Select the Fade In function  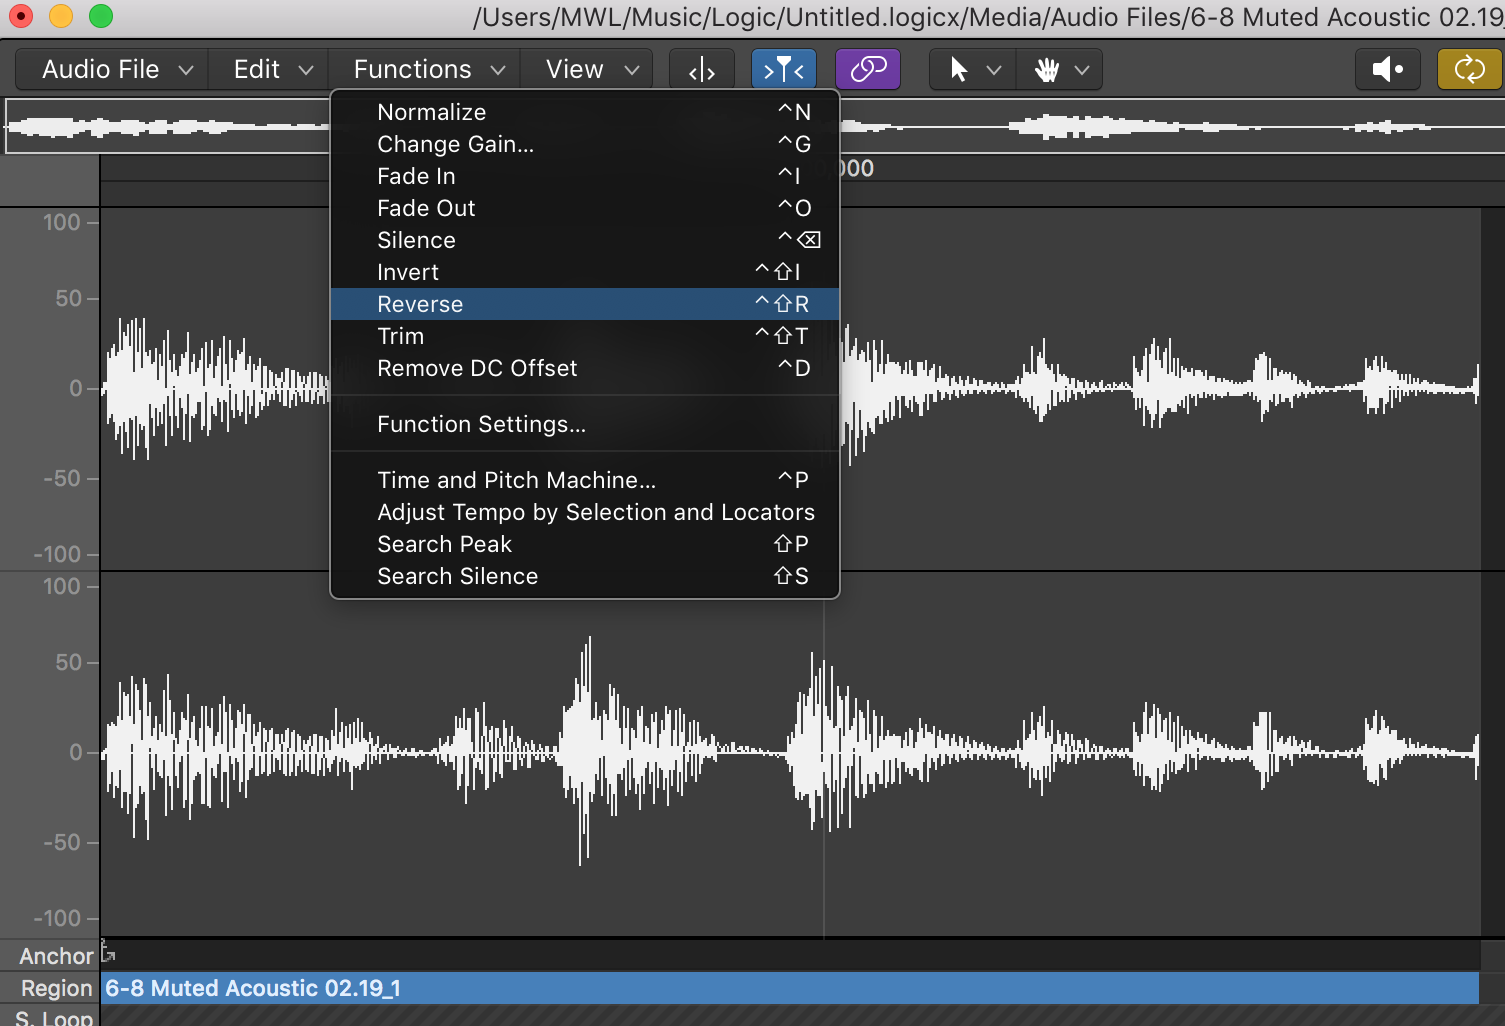pyautogui.click(x=585, y=176)
